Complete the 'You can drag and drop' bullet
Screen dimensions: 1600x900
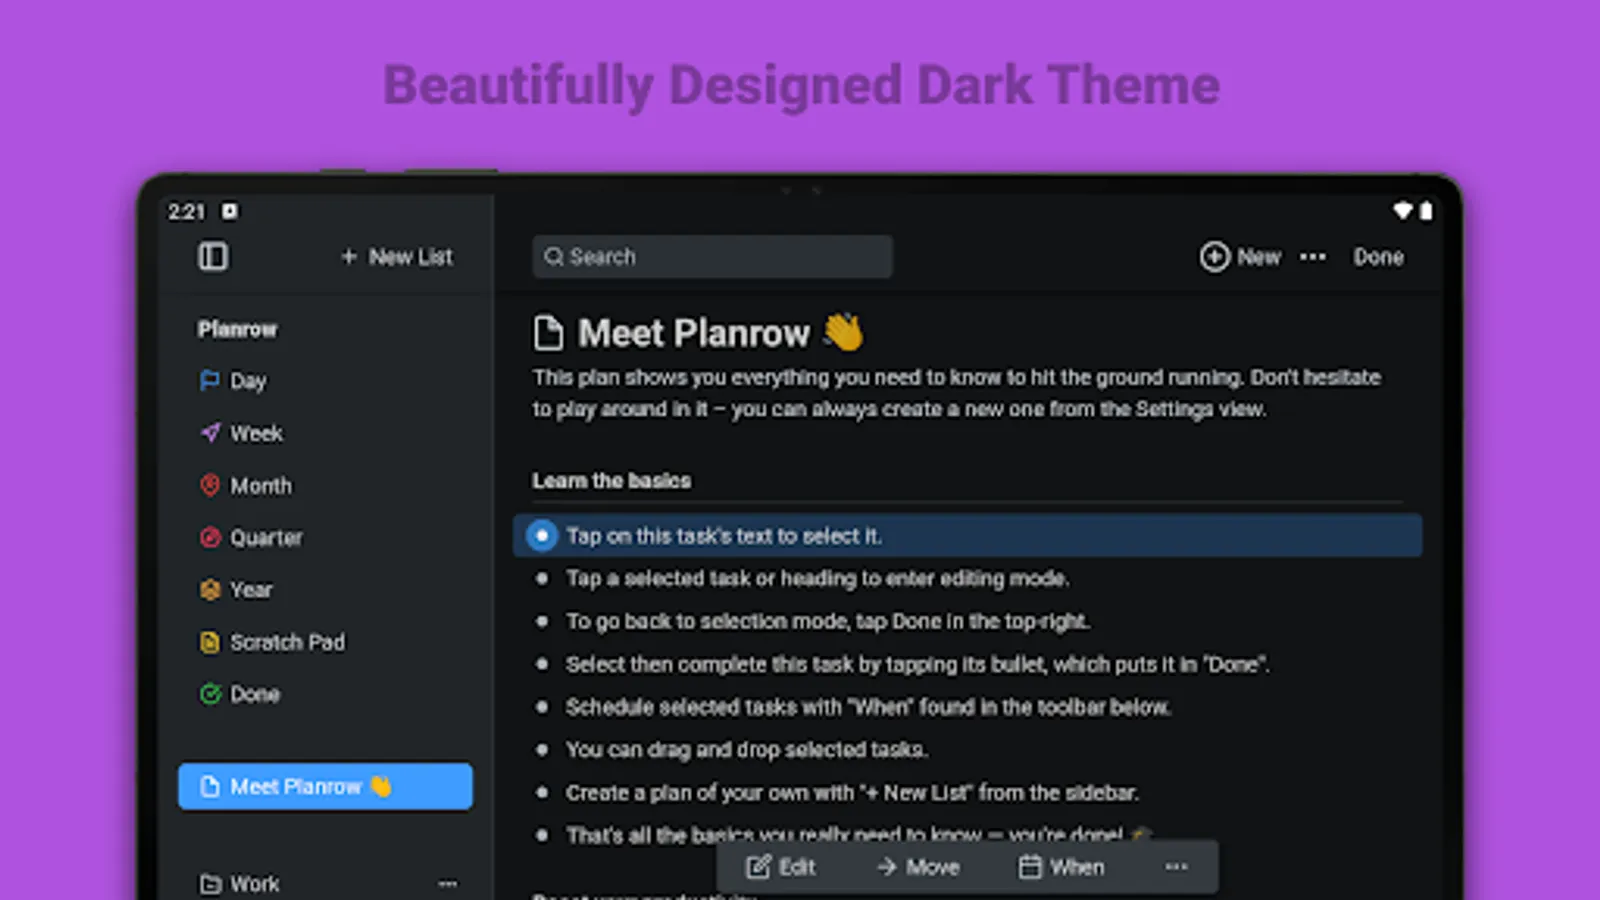[x=542, y=750]
